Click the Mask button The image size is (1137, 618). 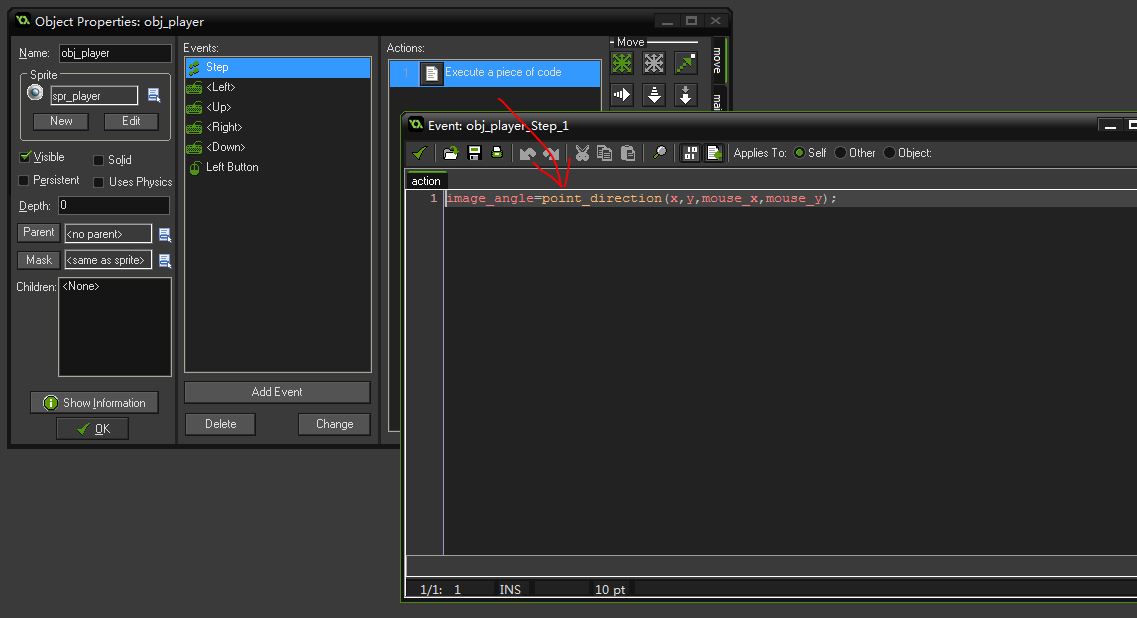(38, 260)
